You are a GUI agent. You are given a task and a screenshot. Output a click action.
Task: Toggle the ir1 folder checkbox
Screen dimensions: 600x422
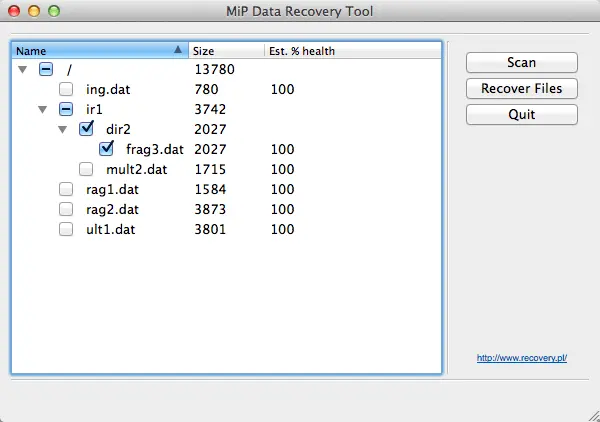(x=66, y=109)
